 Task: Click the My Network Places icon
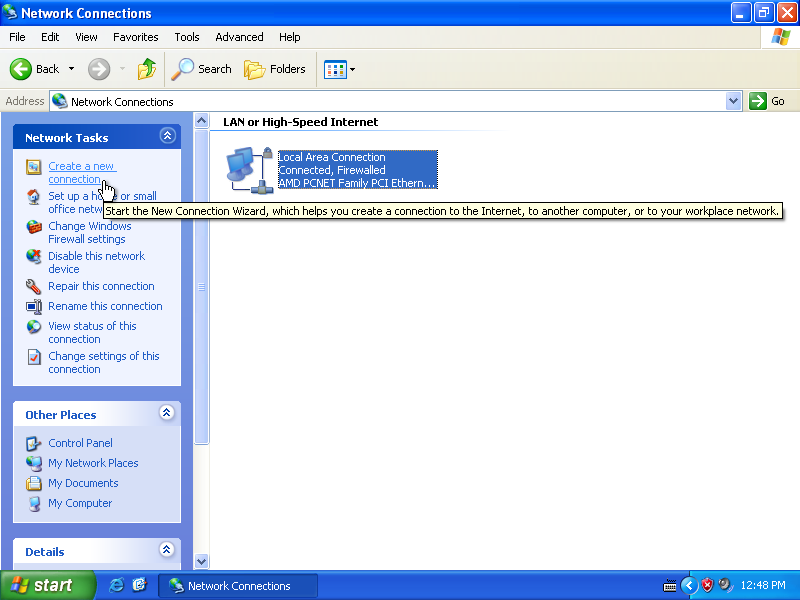pyautogui.click(x=34, y=463)
